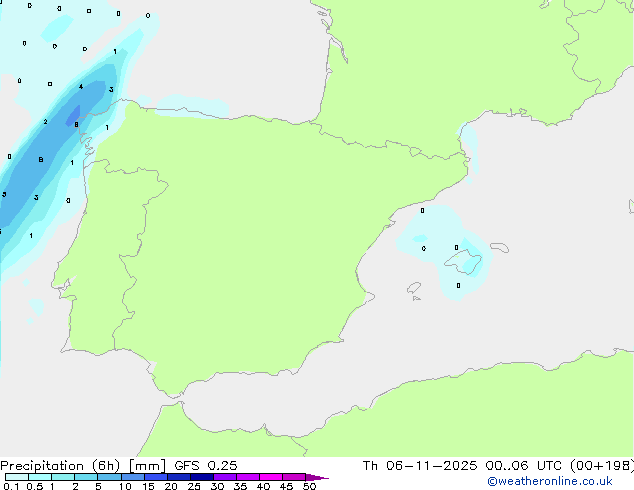Click the 40 to 45 mm magenta swatch
The width and height of the screenshot is (634, 490).
[271, 477]
